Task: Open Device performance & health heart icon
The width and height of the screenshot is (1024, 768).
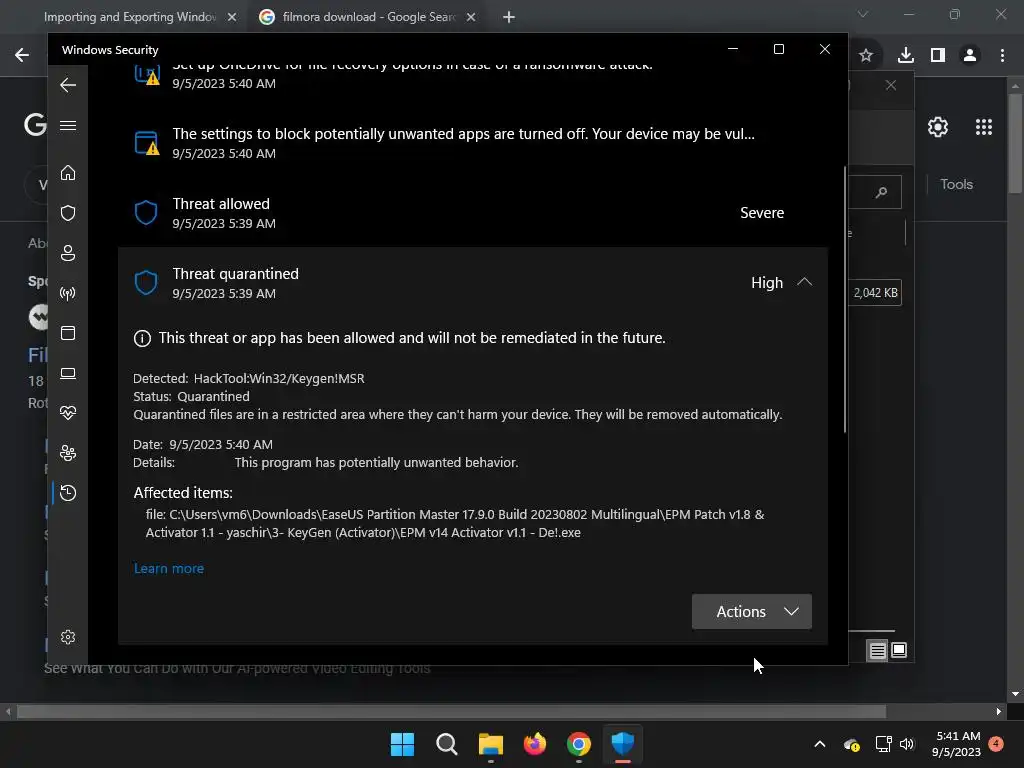Action: pyautogui.click(x=68, y=413)
